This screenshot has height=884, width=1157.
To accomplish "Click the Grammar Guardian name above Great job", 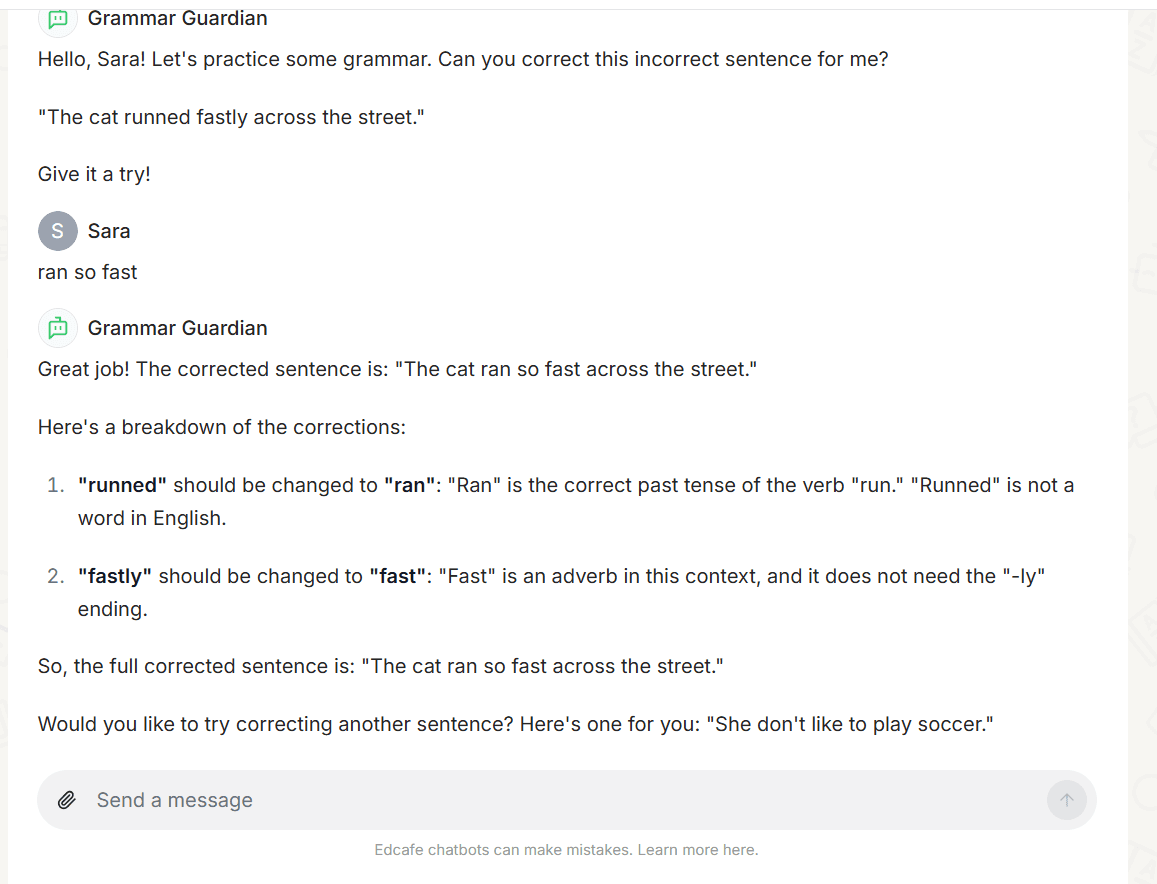I will pos(177,328).
